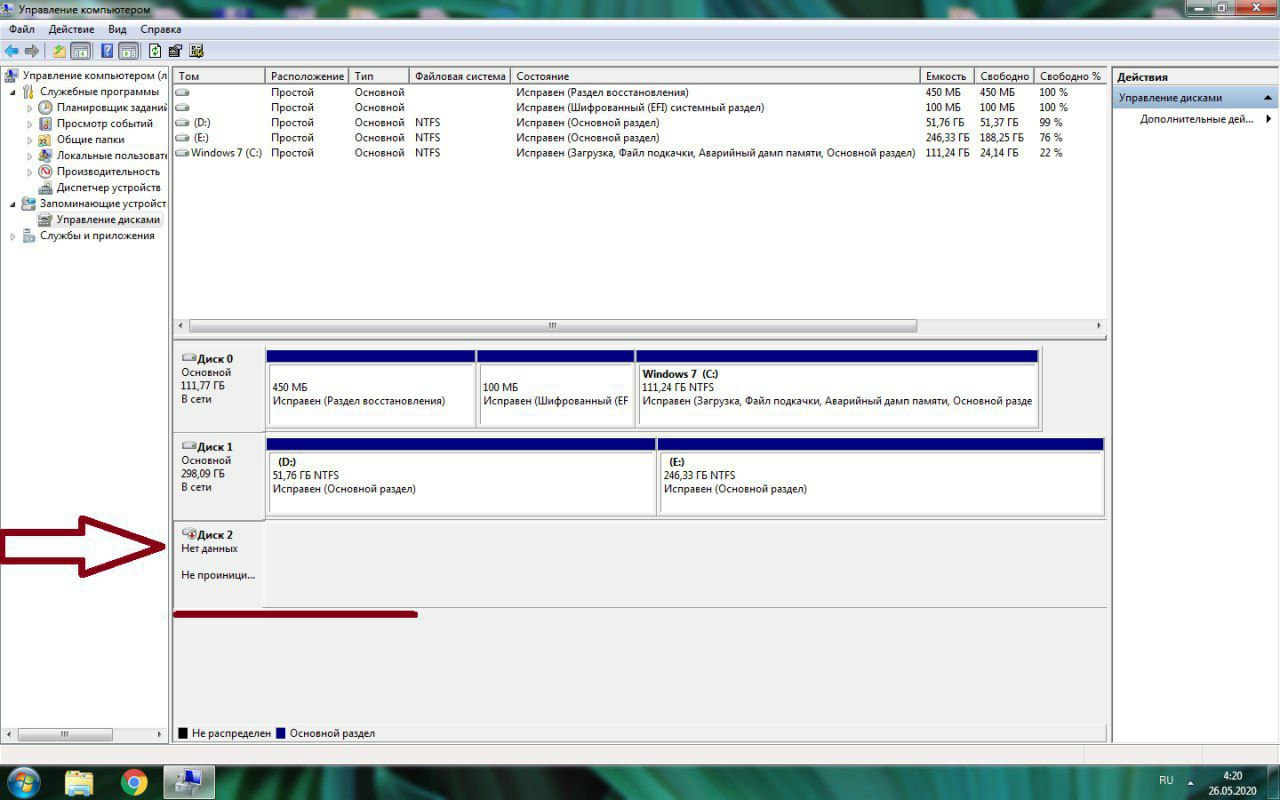Screen dimensions: 1280x800
Task: Sort by the Емкость column header
Action: [x=946, y=76]
